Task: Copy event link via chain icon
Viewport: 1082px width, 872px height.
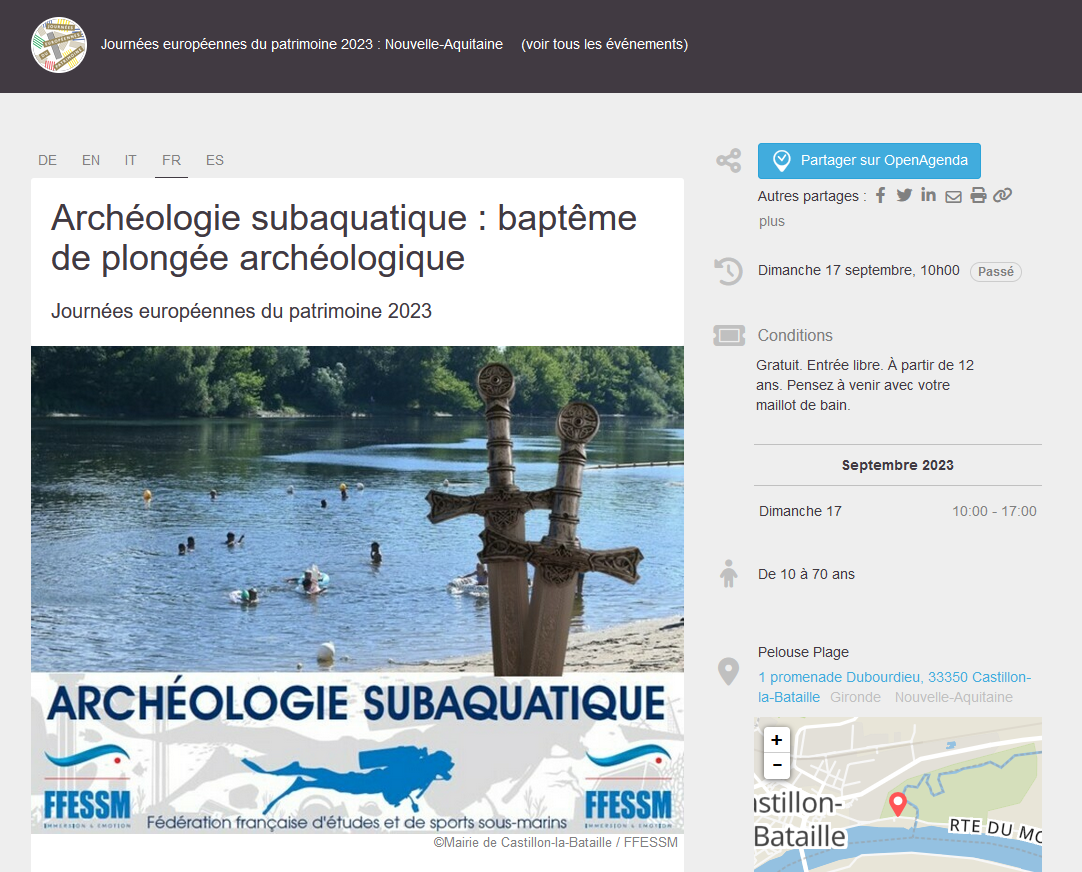Action: click(x=1002, y=195)
